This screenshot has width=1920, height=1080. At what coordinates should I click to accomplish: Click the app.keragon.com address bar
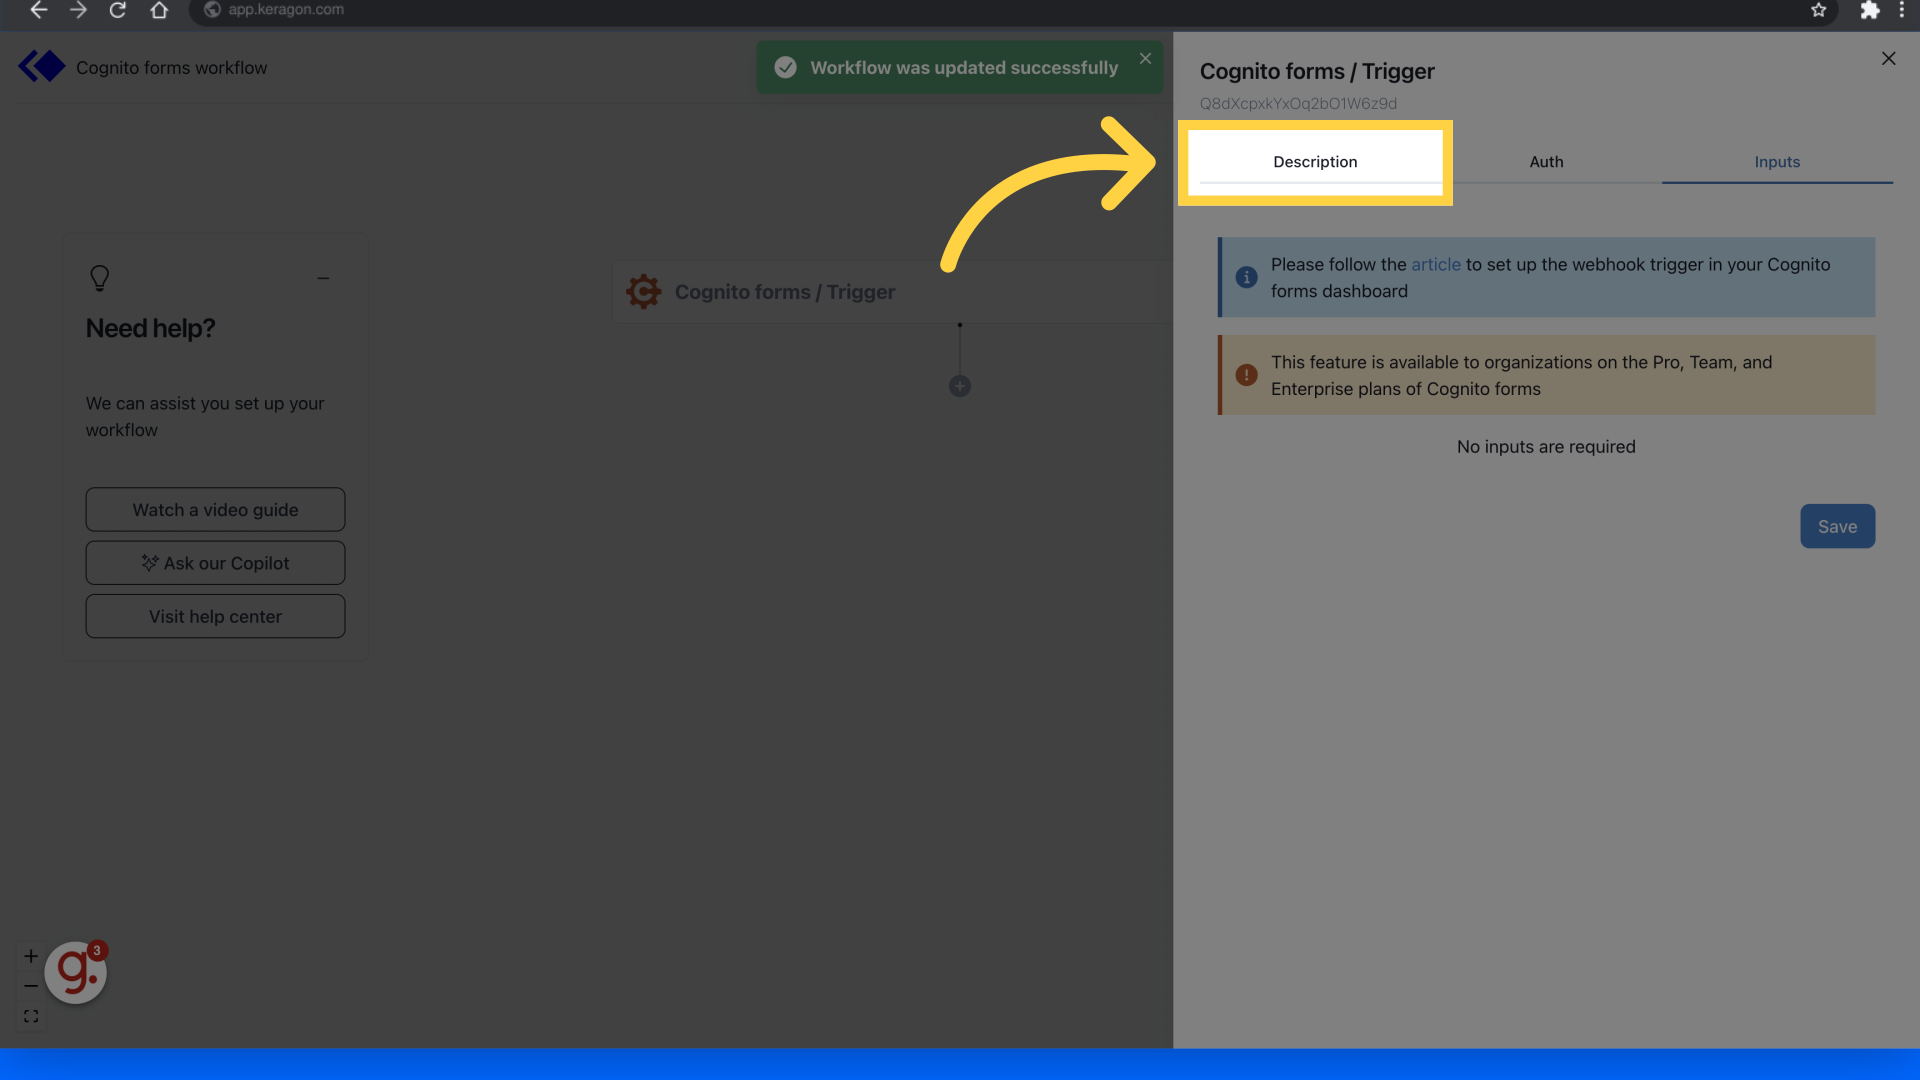click(x=283, y=10)
